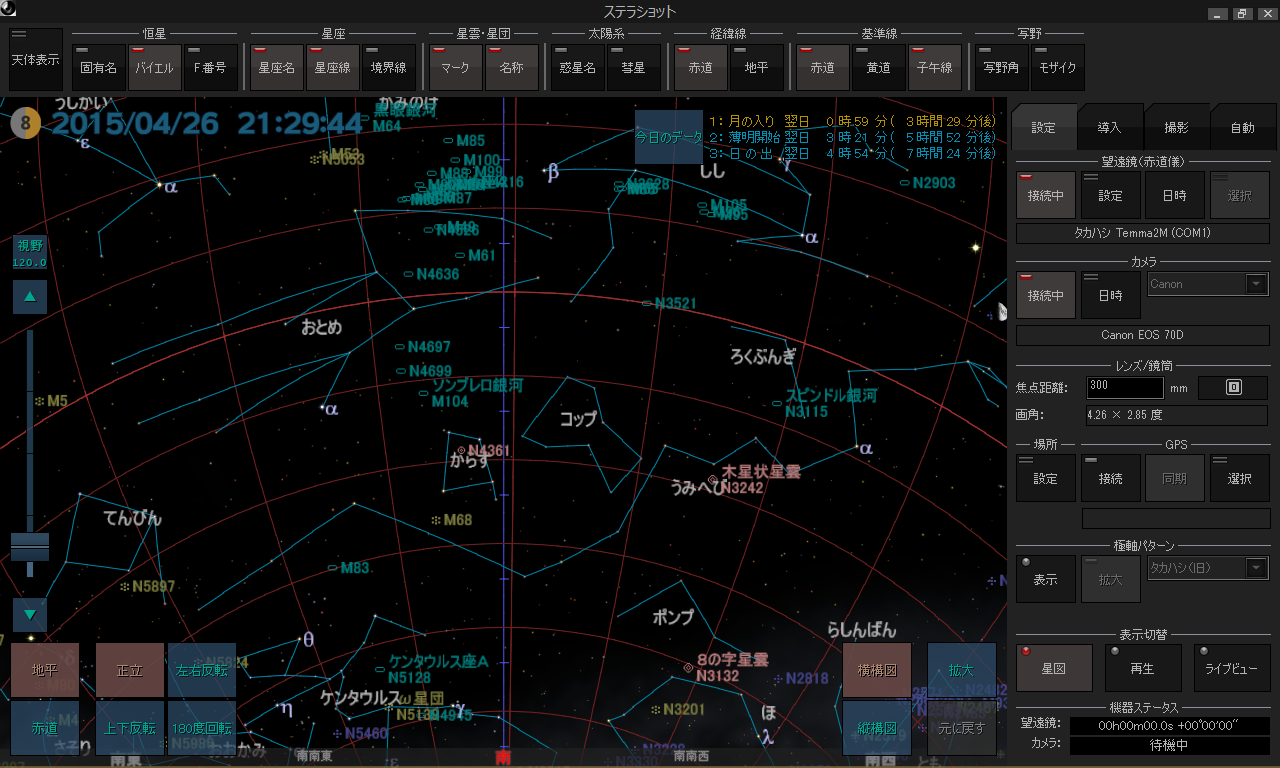Switch to the 撮影 tab
This screenshot has height=768, width=1280.
[1176, 127]
